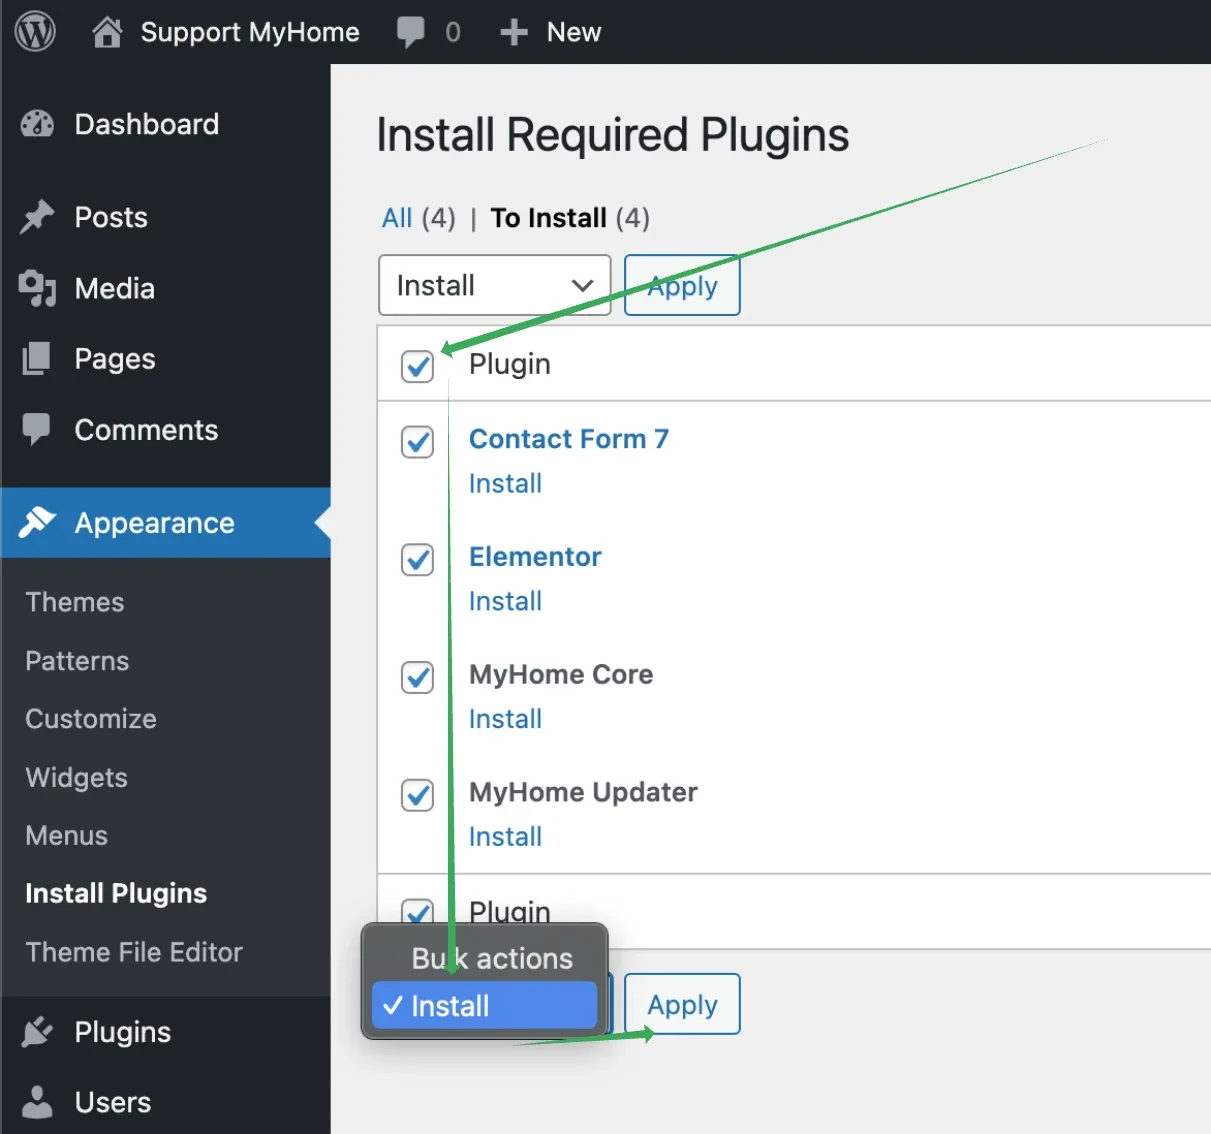The image size is (1211, 1134).
Task: Uncheck the MyHome Updater checkbox
Action: pos(417,796)
